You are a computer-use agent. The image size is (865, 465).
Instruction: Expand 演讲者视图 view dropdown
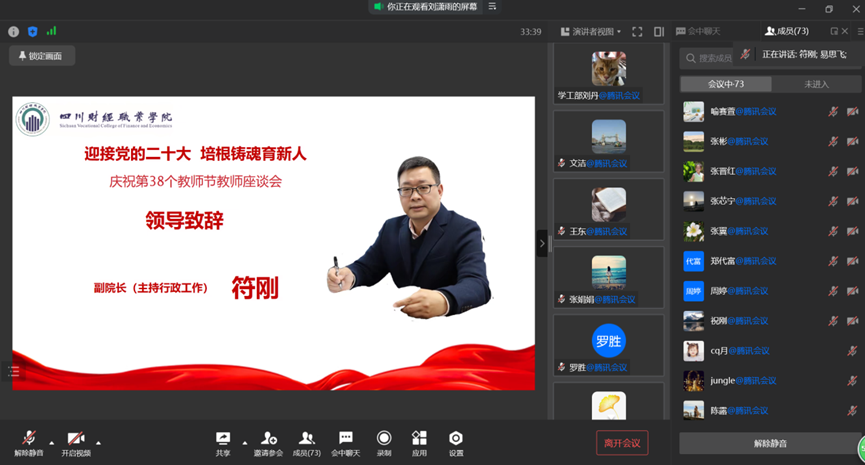coord(591,32)
